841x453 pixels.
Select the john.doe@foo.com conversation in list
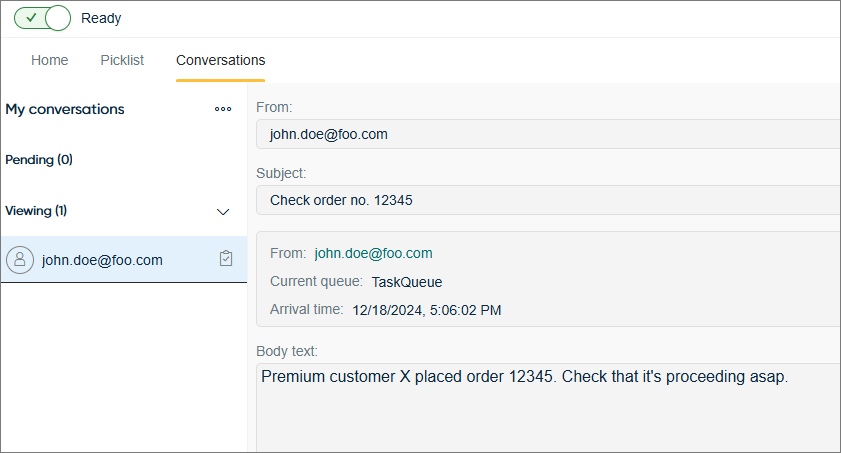pos(124,259)
